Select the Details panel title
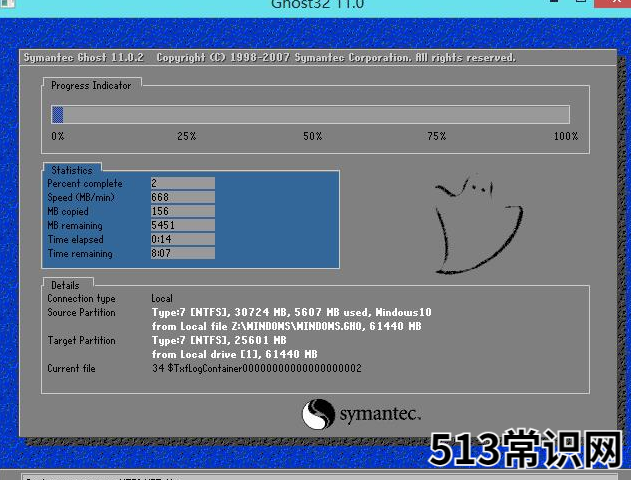The image size is (631, 480). (x=65, y=285)
